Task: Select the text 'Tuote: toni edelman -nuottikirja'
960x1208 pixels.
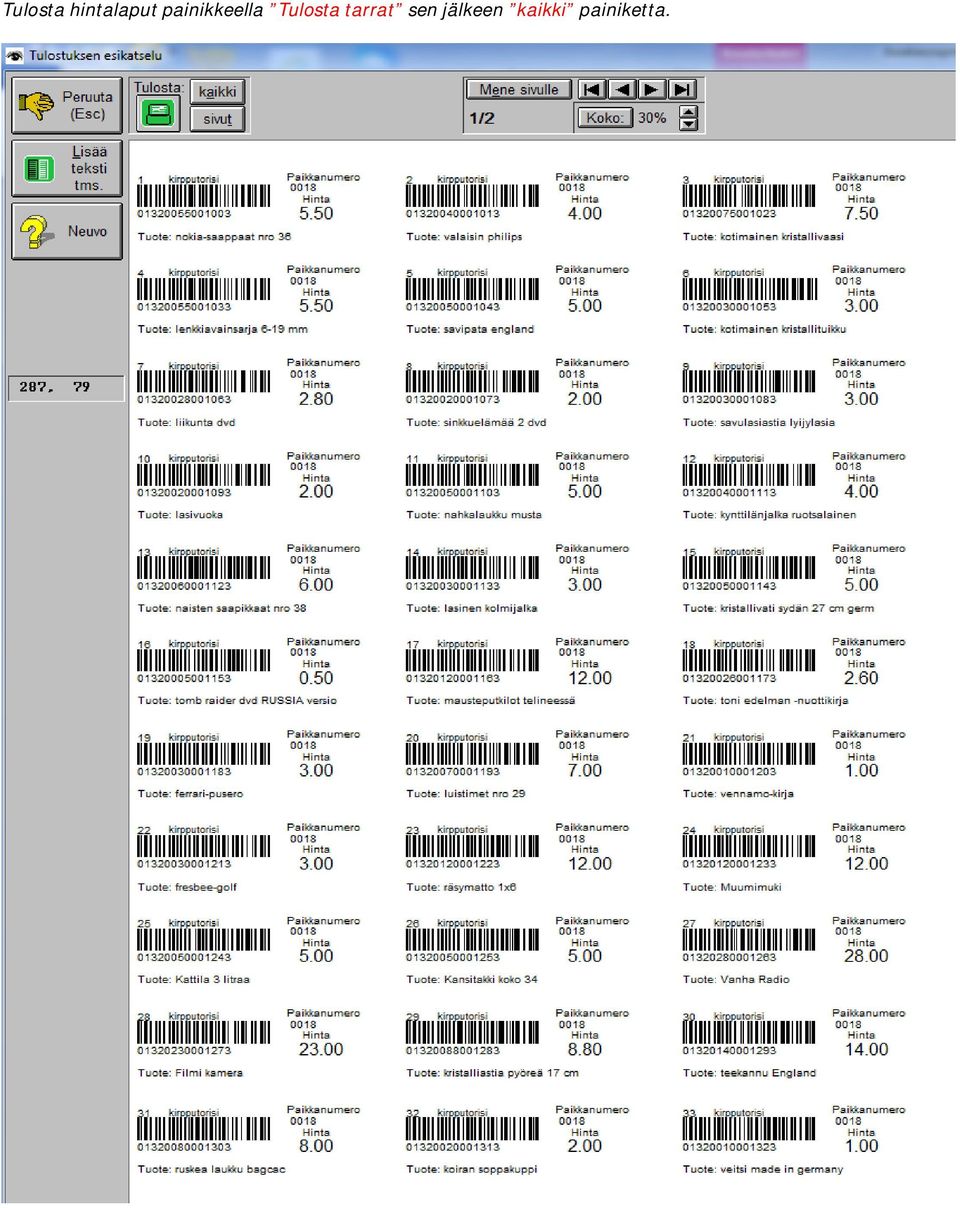Action: click(766, 700)
